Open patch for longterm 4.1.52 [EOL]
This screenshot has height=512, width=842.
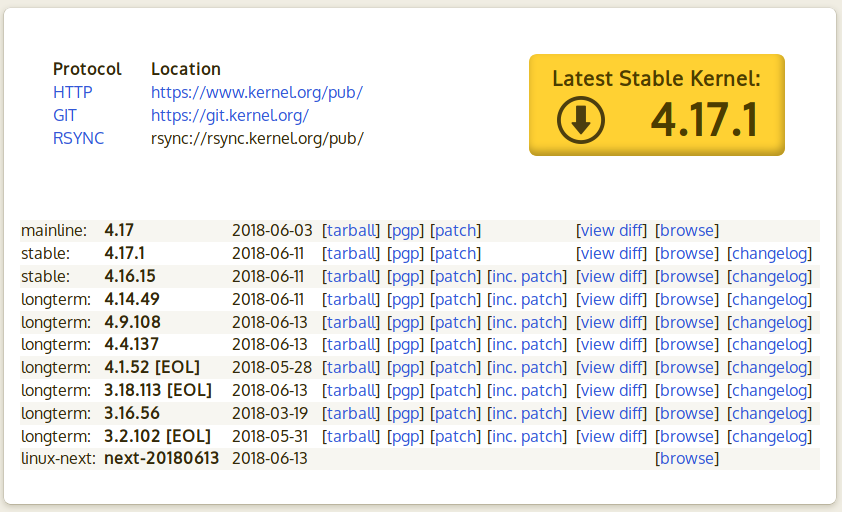tap(455, 367)
